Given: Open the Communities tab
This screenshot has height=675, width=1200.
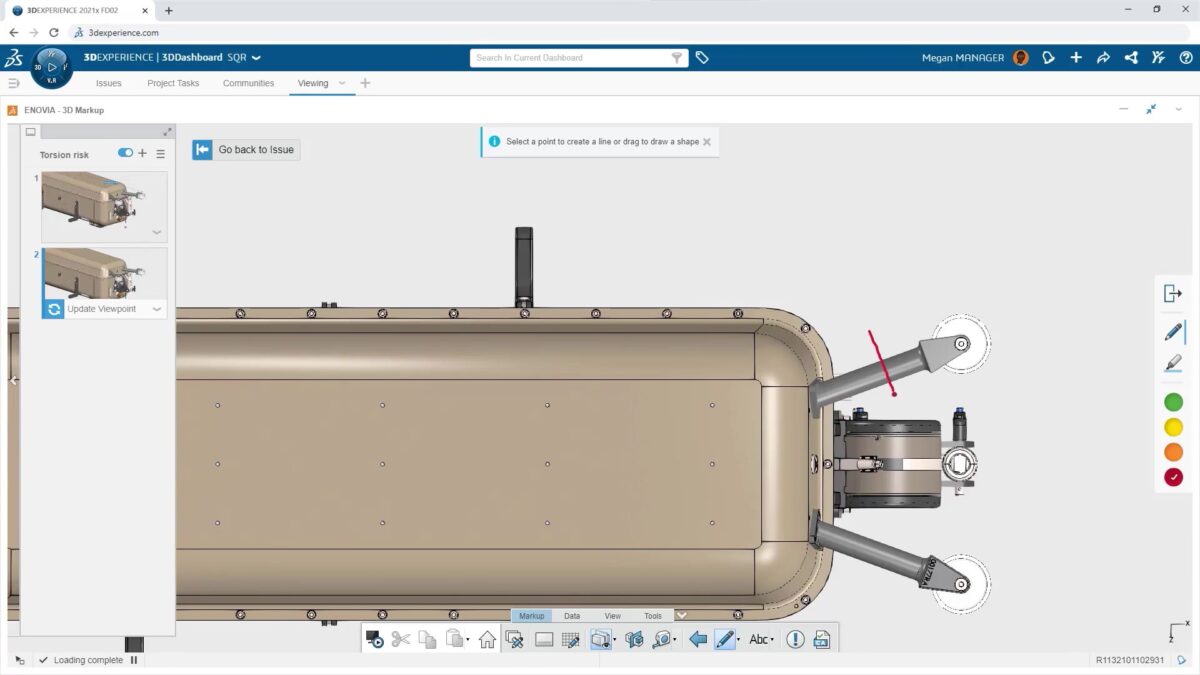Looking at the screenshot, I should [248, 83].
